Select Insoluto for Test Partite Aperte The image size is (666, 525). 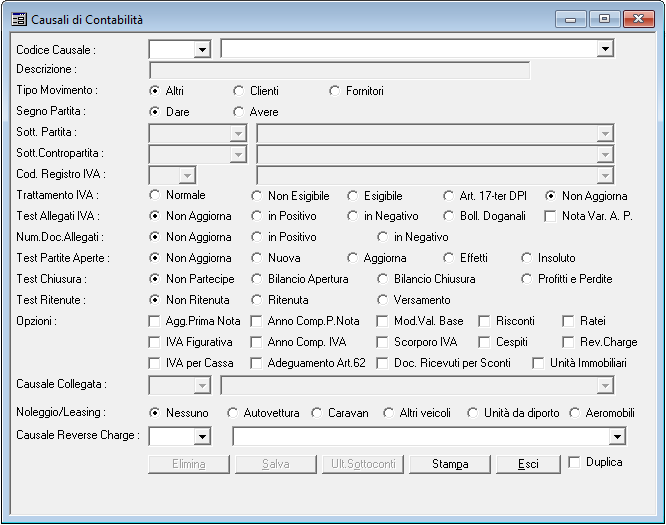[527, 258]
